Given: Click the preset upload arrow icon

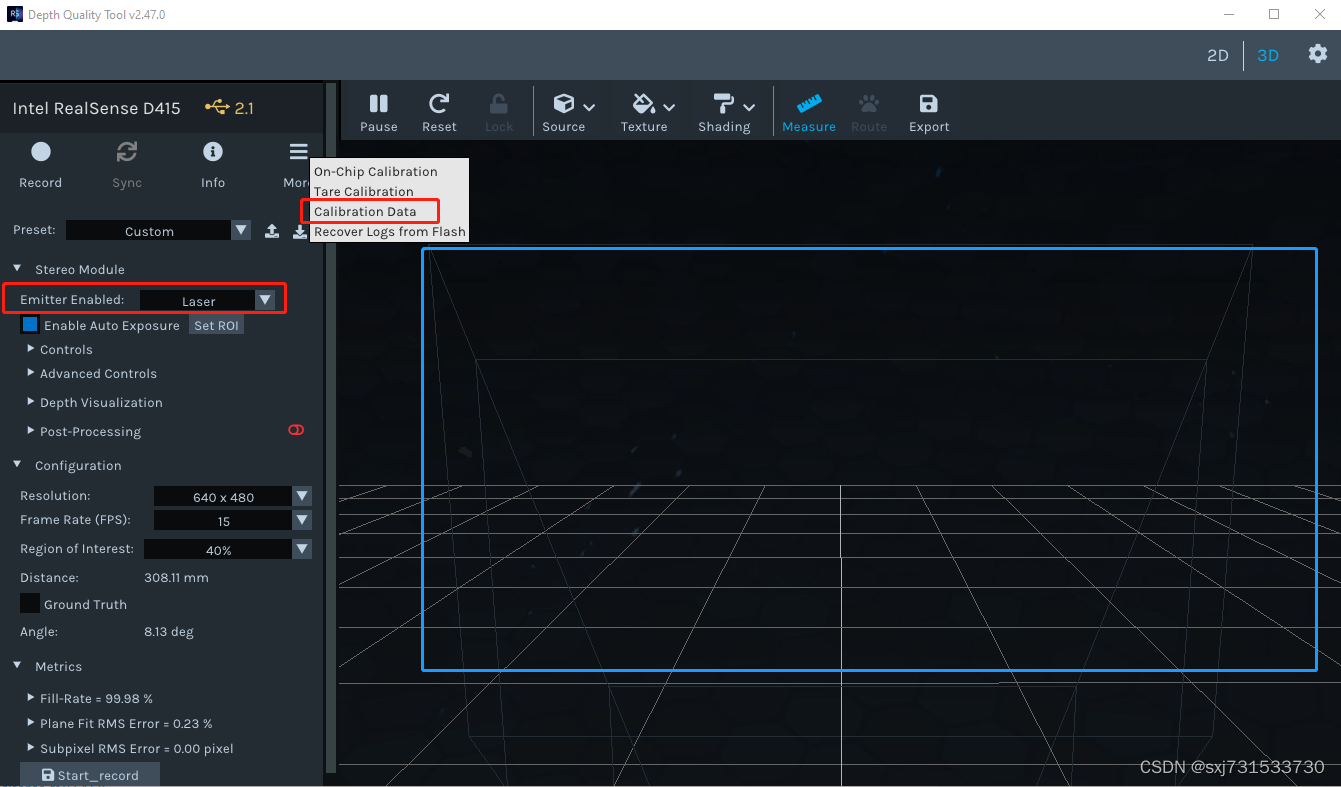Looking at the screenshot, I should coord(272,231).
